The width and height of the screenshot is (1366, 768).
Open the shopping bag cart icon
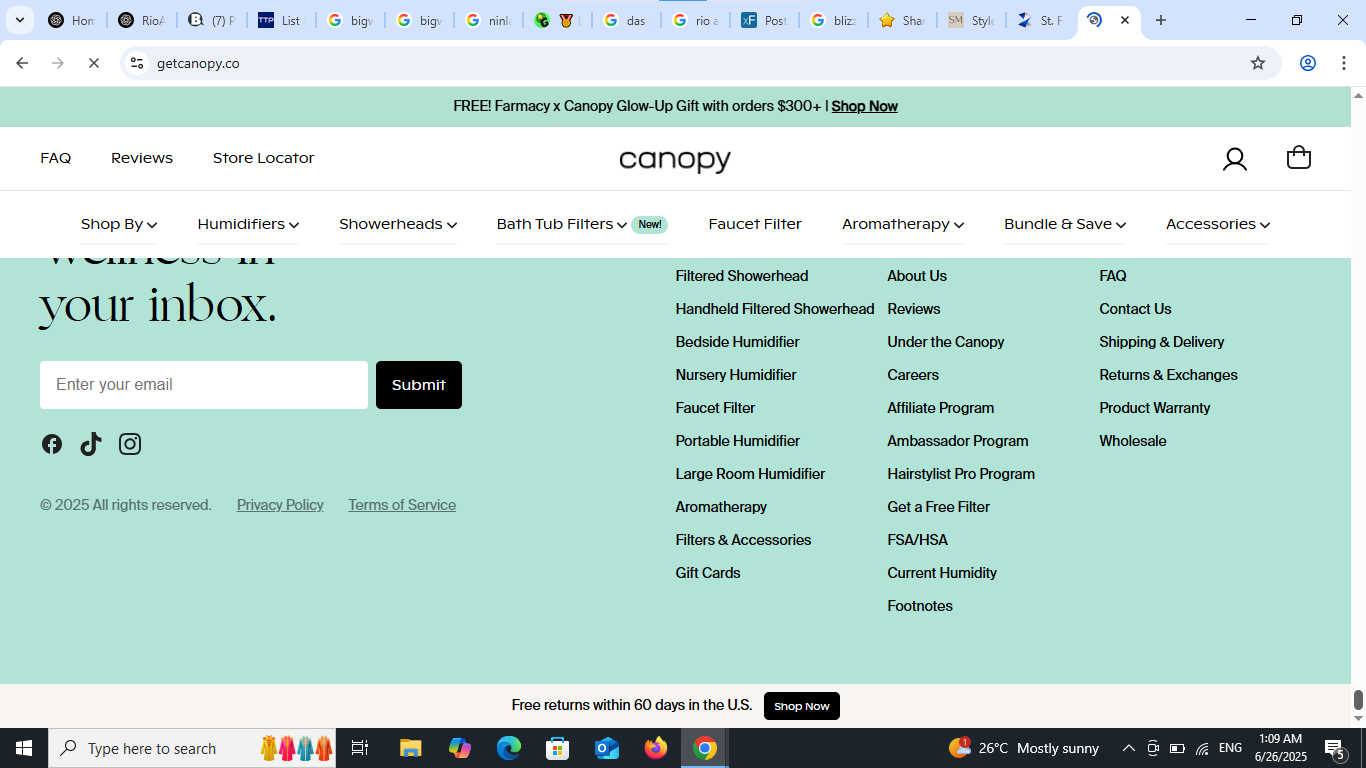1299,158
